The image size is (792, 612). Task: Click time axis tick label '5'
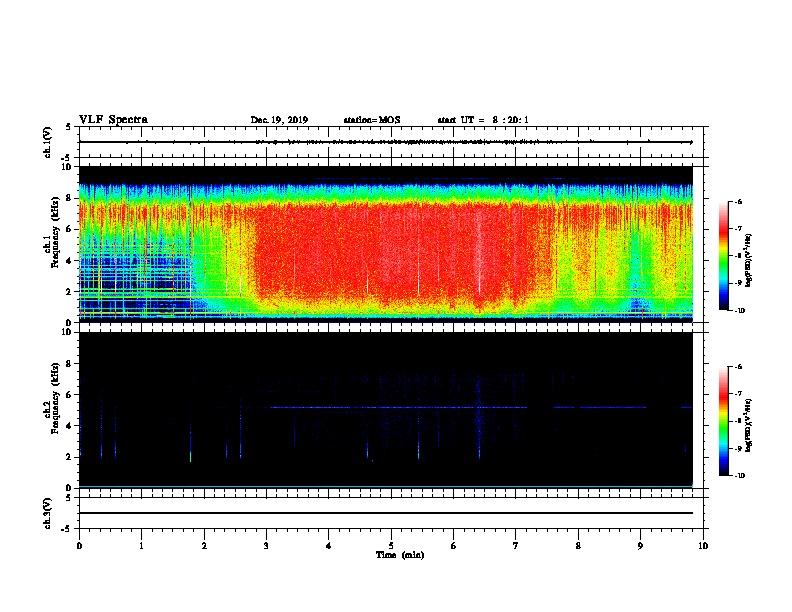[391, 545]
